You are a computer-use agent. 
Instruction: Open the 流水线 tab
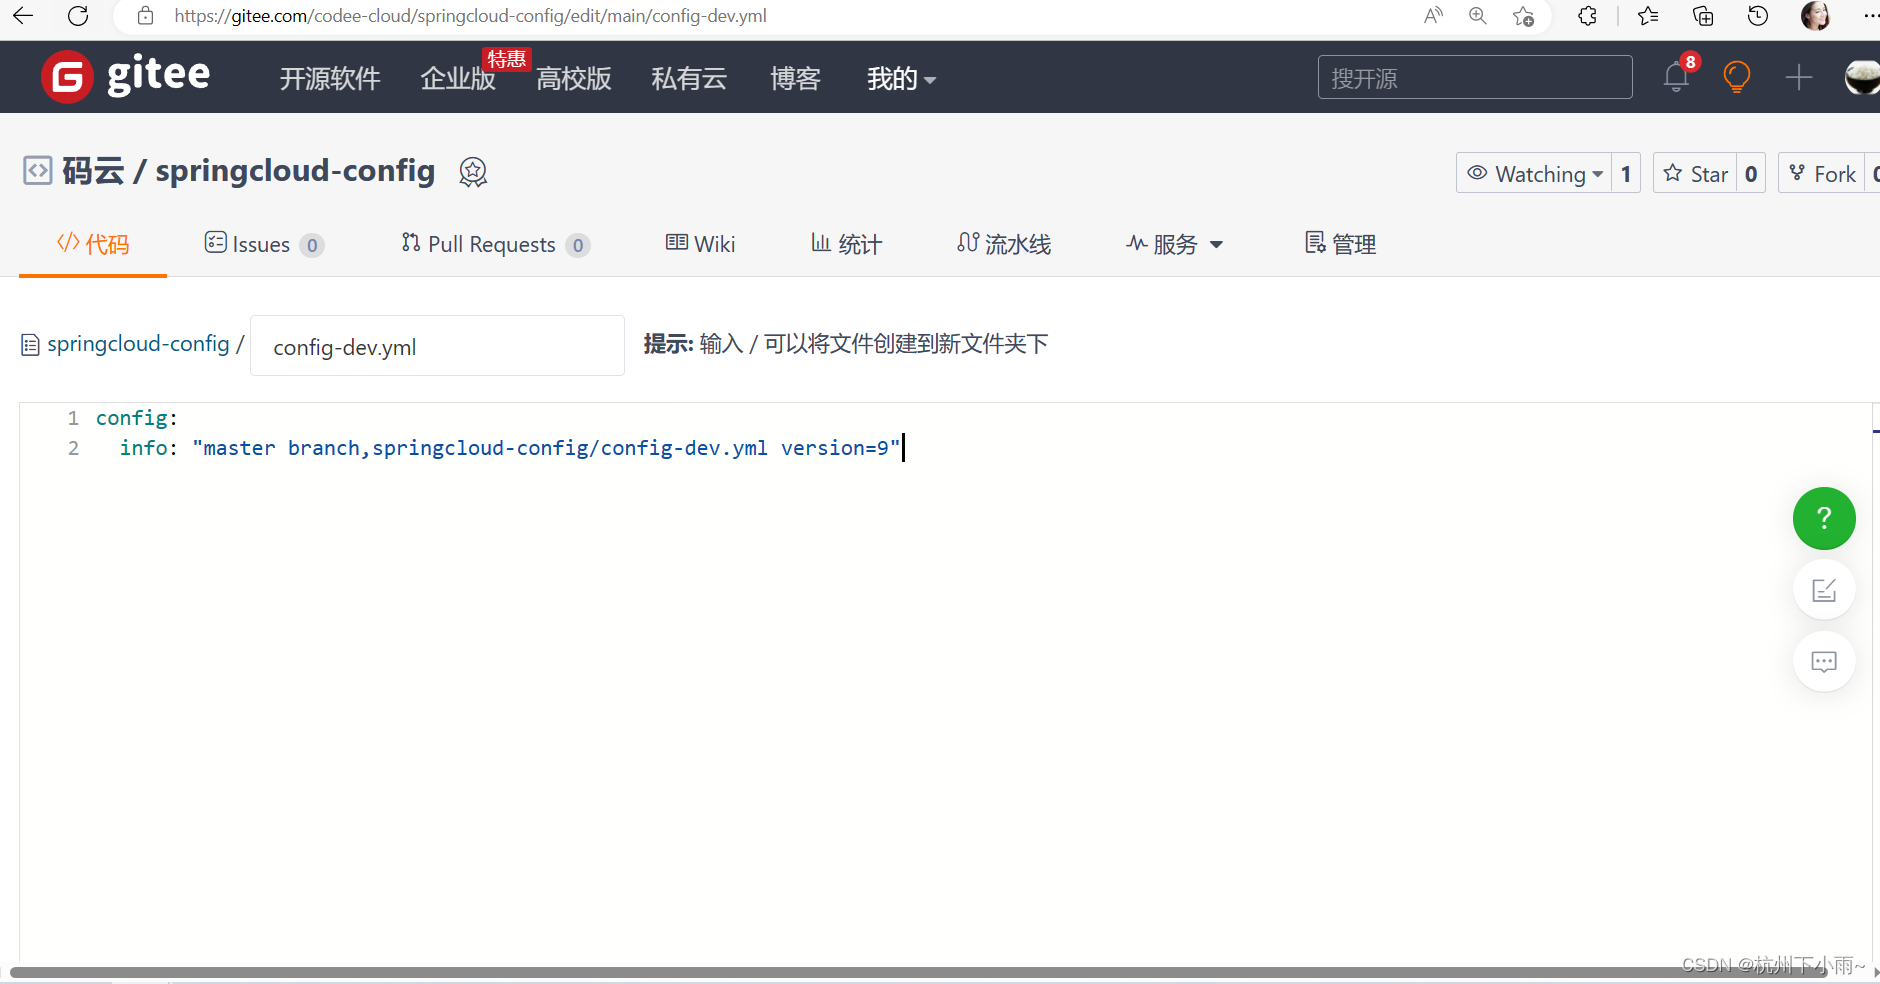coord(1003,244)
